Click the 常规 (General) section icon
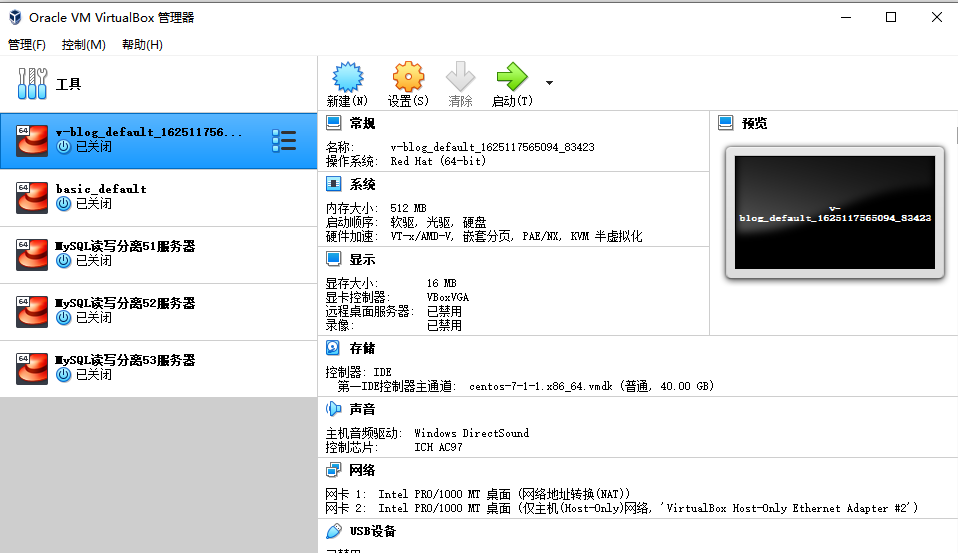 click(x=334, y=123)
